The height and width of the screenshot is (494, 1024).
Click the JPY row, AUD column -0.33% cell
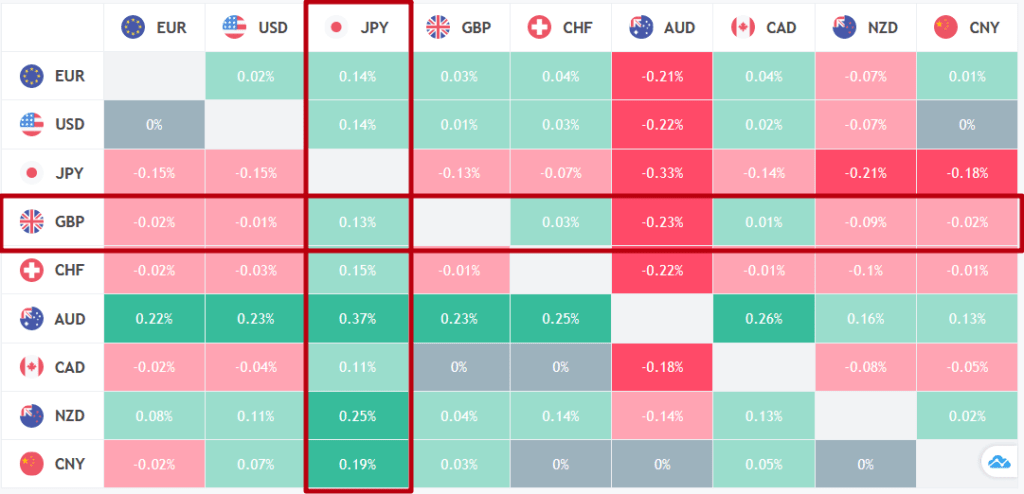point(662,173)
